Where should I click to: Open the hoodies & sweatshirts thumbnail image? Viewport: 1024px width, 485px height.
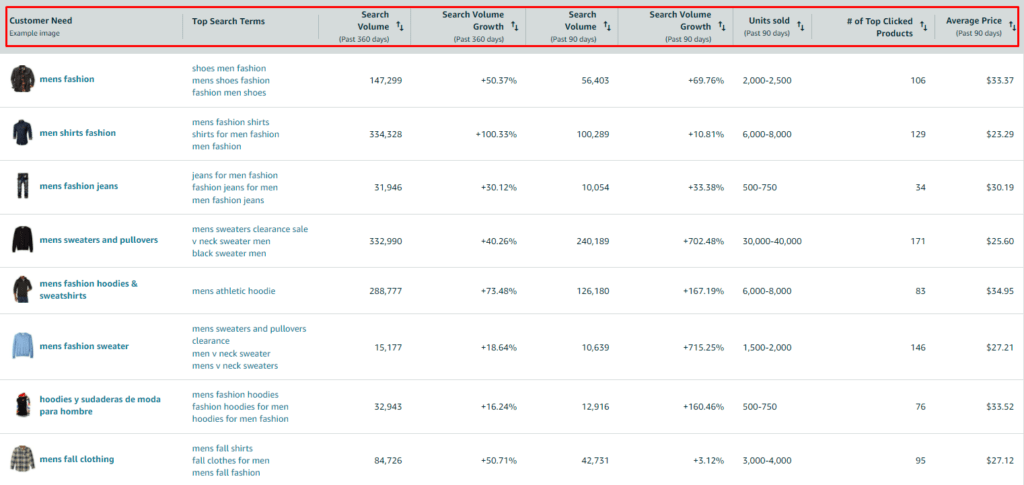21,289
